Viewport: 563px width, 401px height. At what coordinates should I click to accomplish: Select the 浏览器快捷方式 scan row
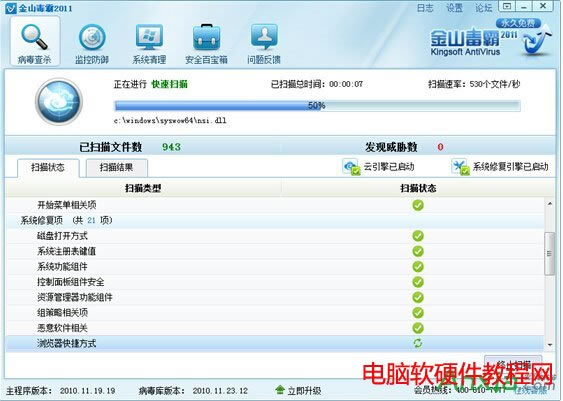click(275, 343)
